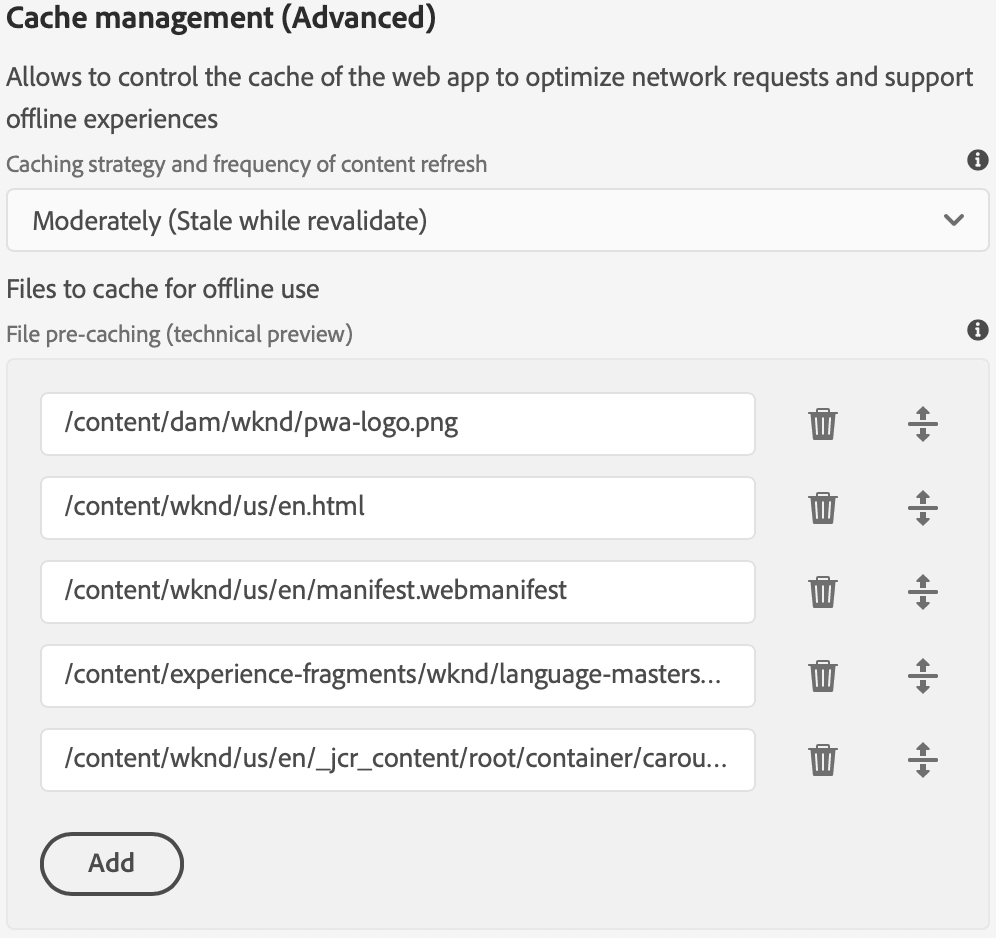The width and height of the screenshot is (996, 938).
Task: Click reorder control beside en.html entry
Action: pyautogui.click(x=923, y=508)
